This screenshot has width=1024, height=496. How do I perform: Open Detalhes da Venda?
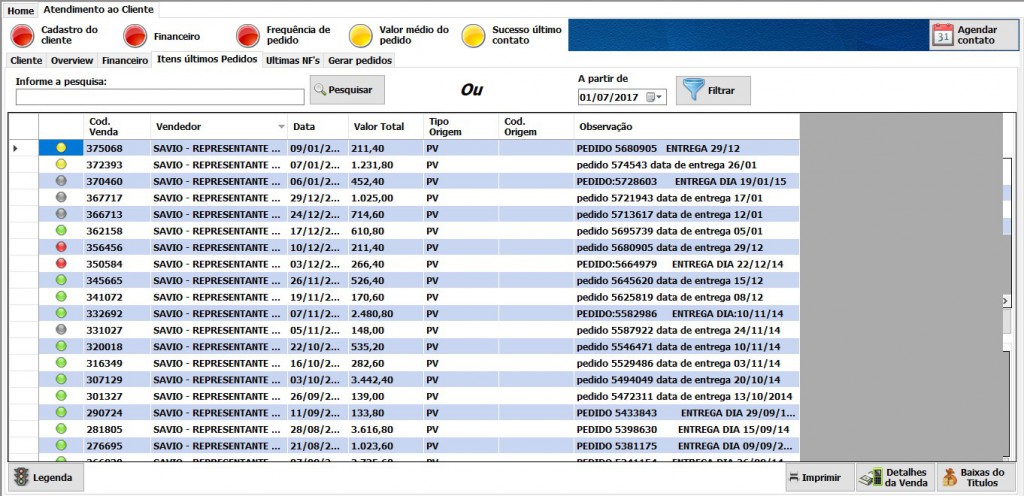tap(895, 478)
